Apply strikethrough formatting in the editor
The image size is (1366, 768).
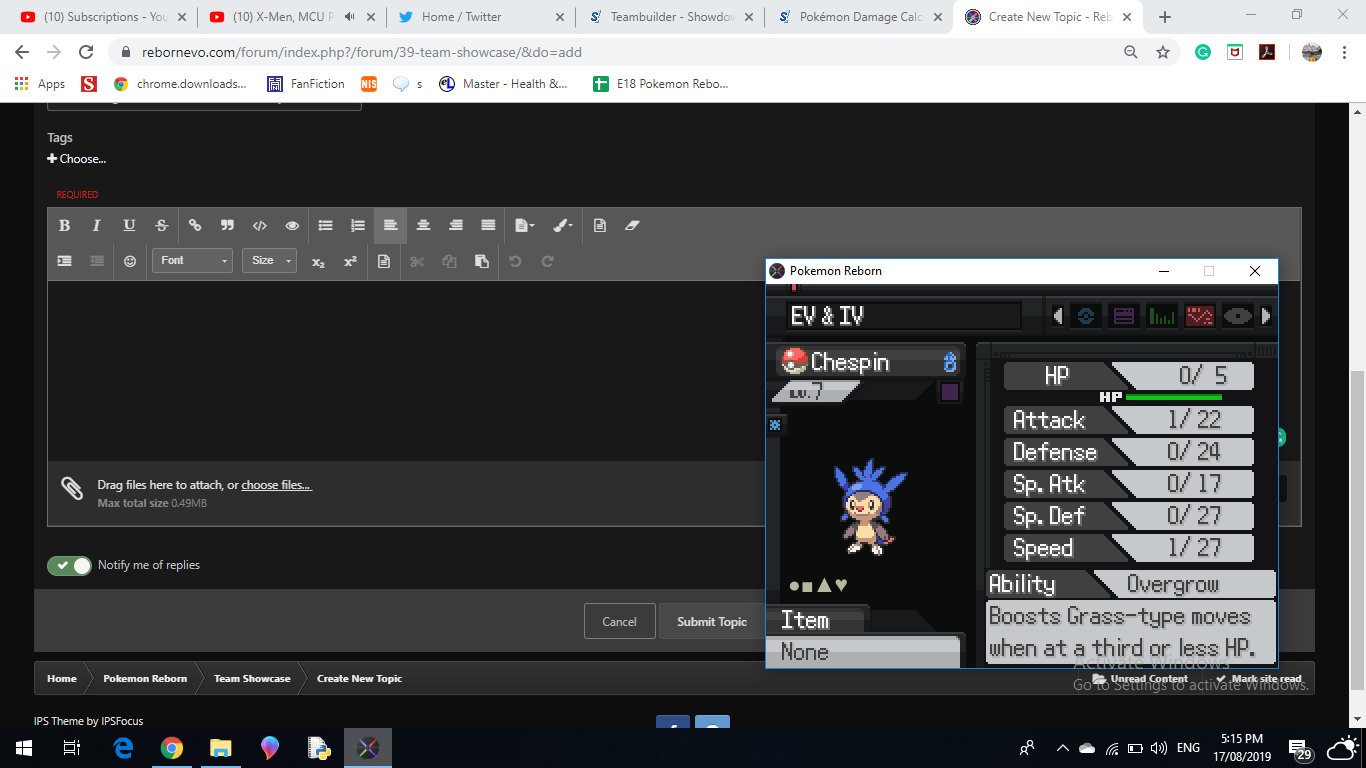coord(161,226)
